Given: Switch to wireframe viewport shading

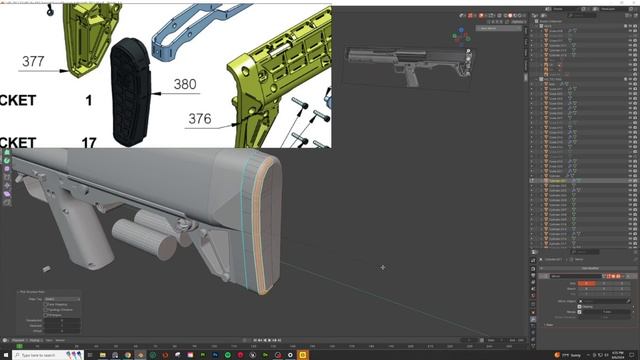Looking at the screenshot, I should point(505,16).
